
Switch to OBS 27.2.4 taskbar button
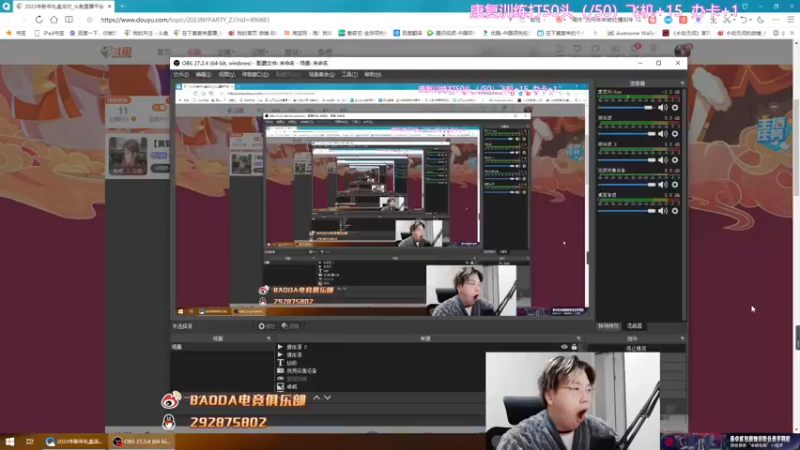[141, 441]
